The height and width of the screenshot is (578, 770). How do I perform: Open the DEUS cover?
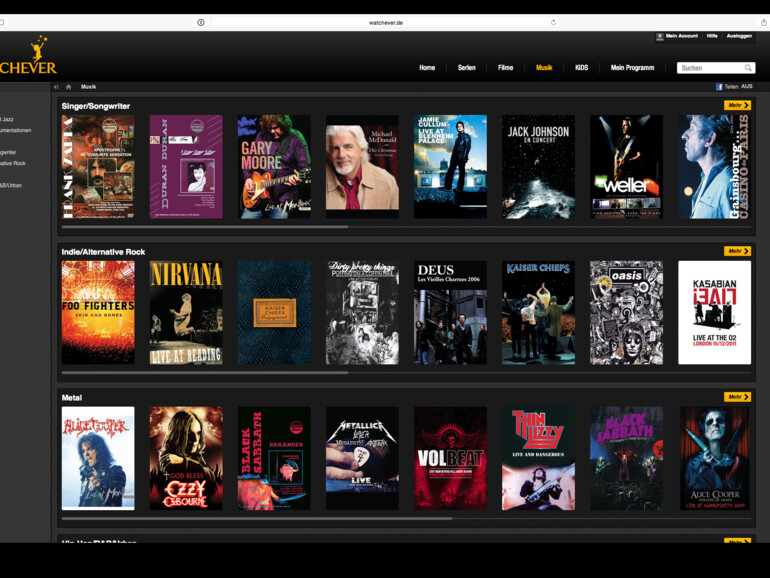pyautogui.click(x=450, y=313)
